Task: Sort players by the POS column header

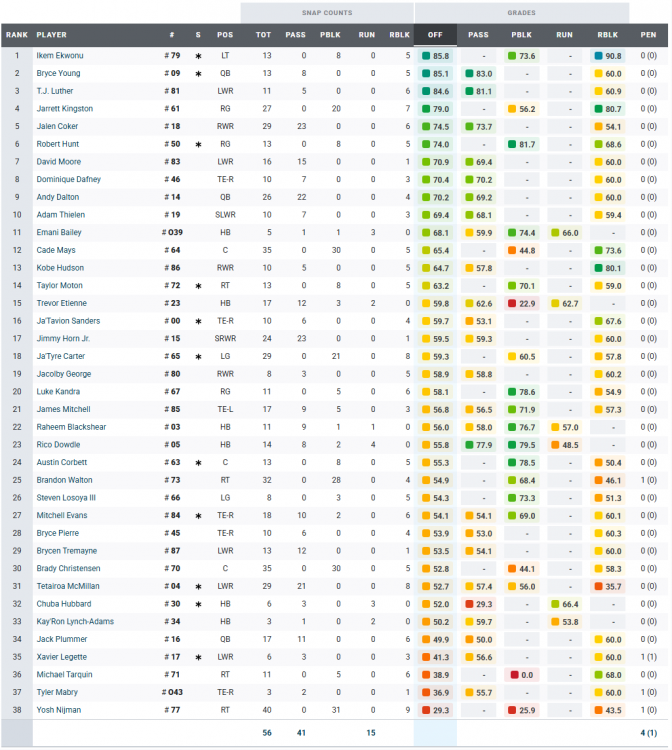Action: tap(226, 35)
